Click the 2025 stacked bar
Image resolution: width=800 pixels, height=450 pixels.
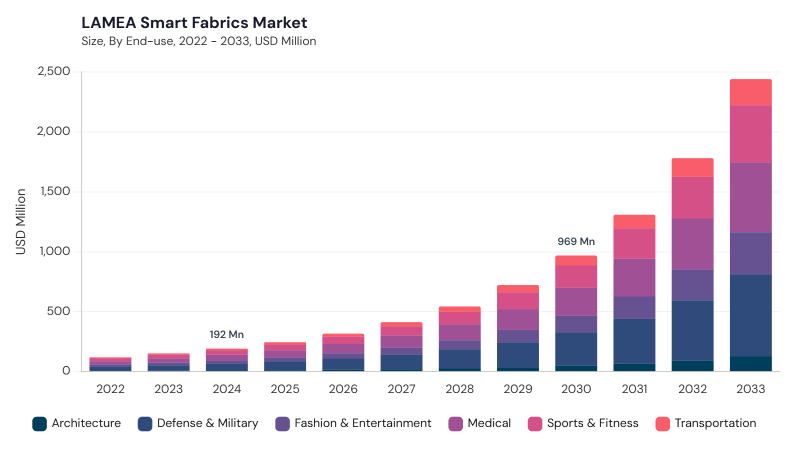(285, 357)
